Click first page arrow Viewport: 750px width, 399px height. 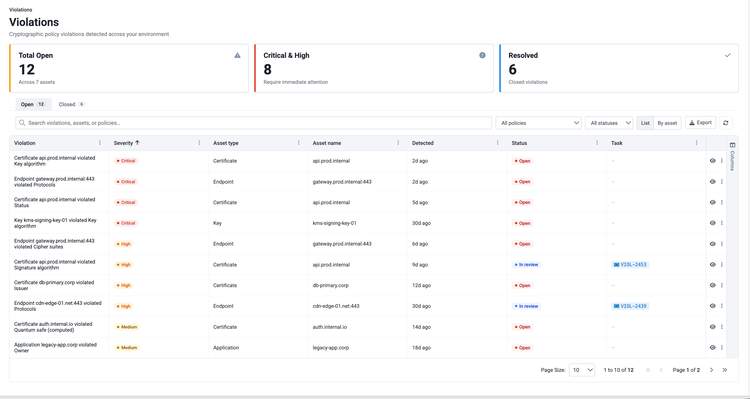[x=648, y=370]
